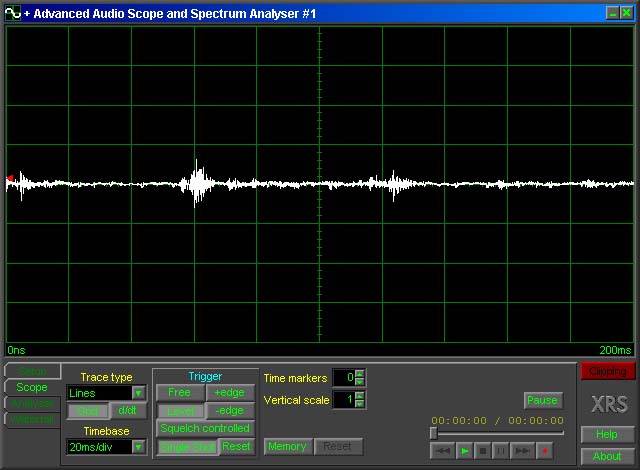This screenshot has width=640, height=470.
Task: Click the red Clipping indicator
Action: click(x=608, y=371)
